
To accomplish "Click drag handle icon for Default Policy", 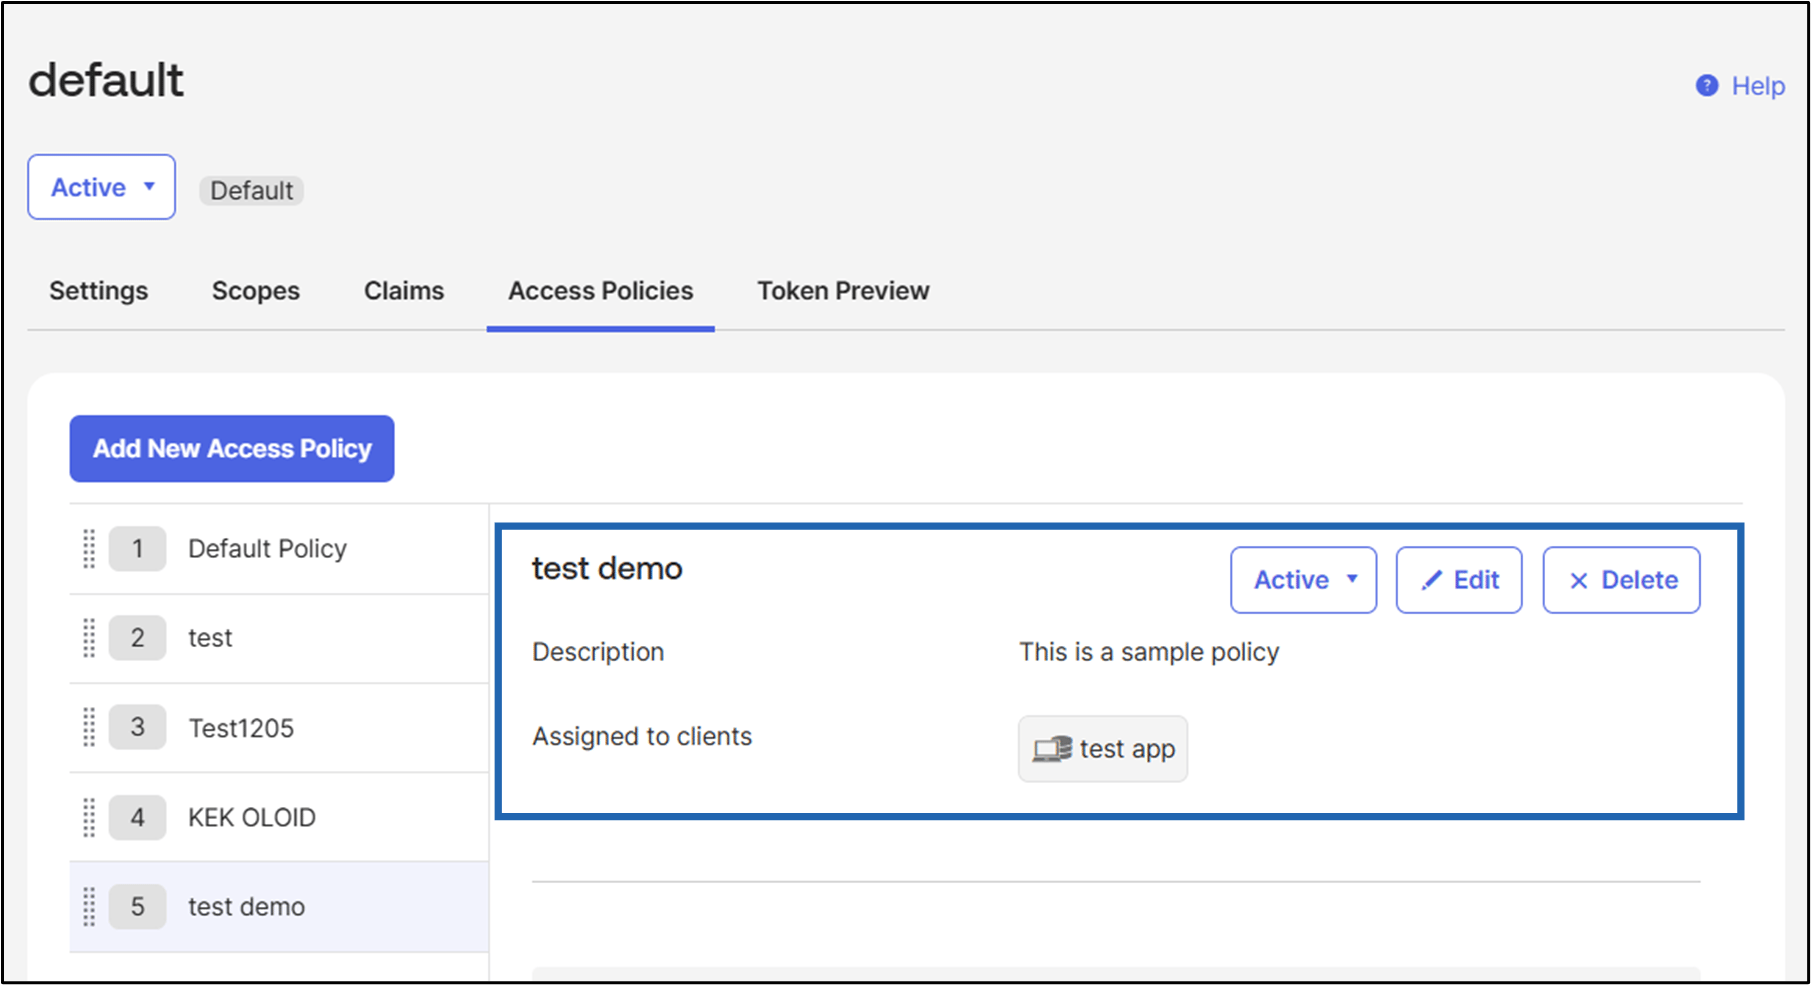I will coord(89,549).
